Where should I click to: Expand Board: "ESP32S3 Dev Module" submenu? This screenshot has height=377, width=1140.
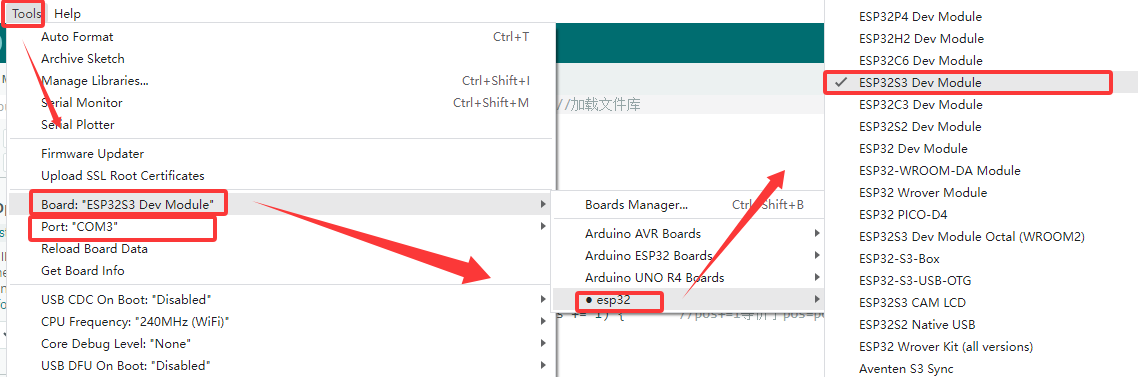tap(281, 205)
